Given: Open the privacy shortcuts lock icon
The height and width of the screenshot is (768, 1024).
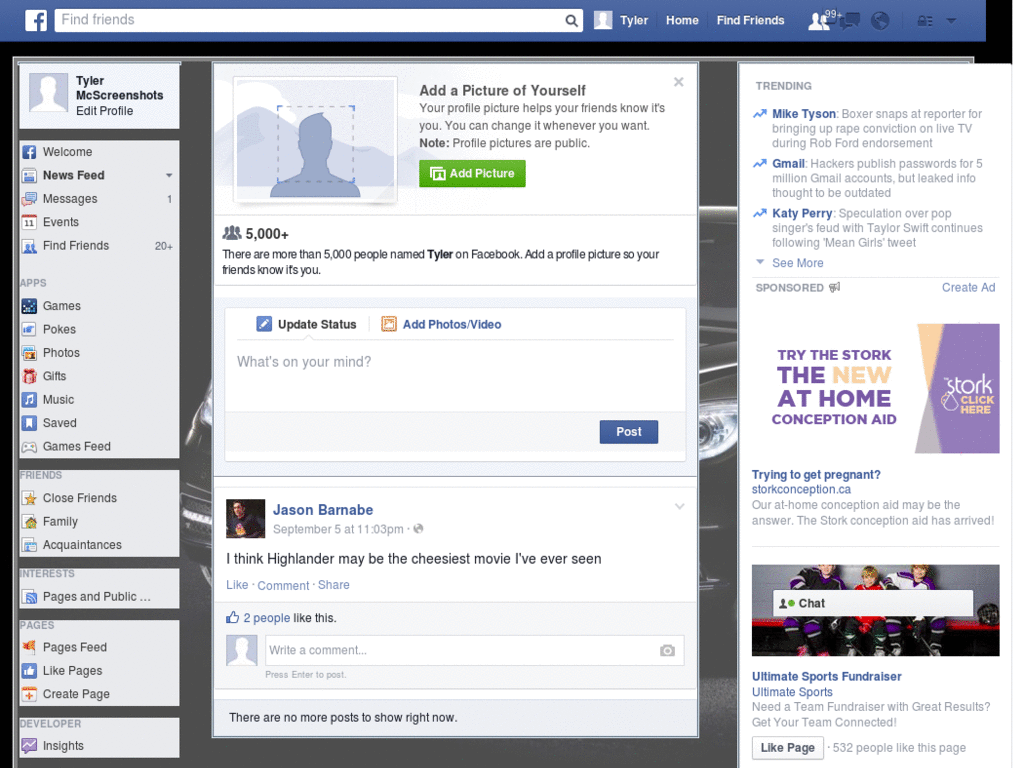Looking at the screenshot, I should (x=925, y=21).
